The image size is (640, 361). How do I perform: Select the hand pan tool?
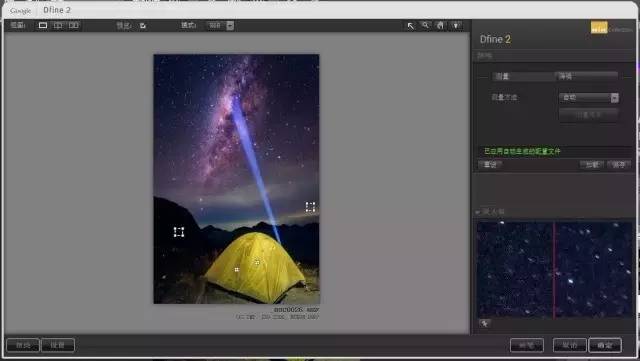[440, 25]
